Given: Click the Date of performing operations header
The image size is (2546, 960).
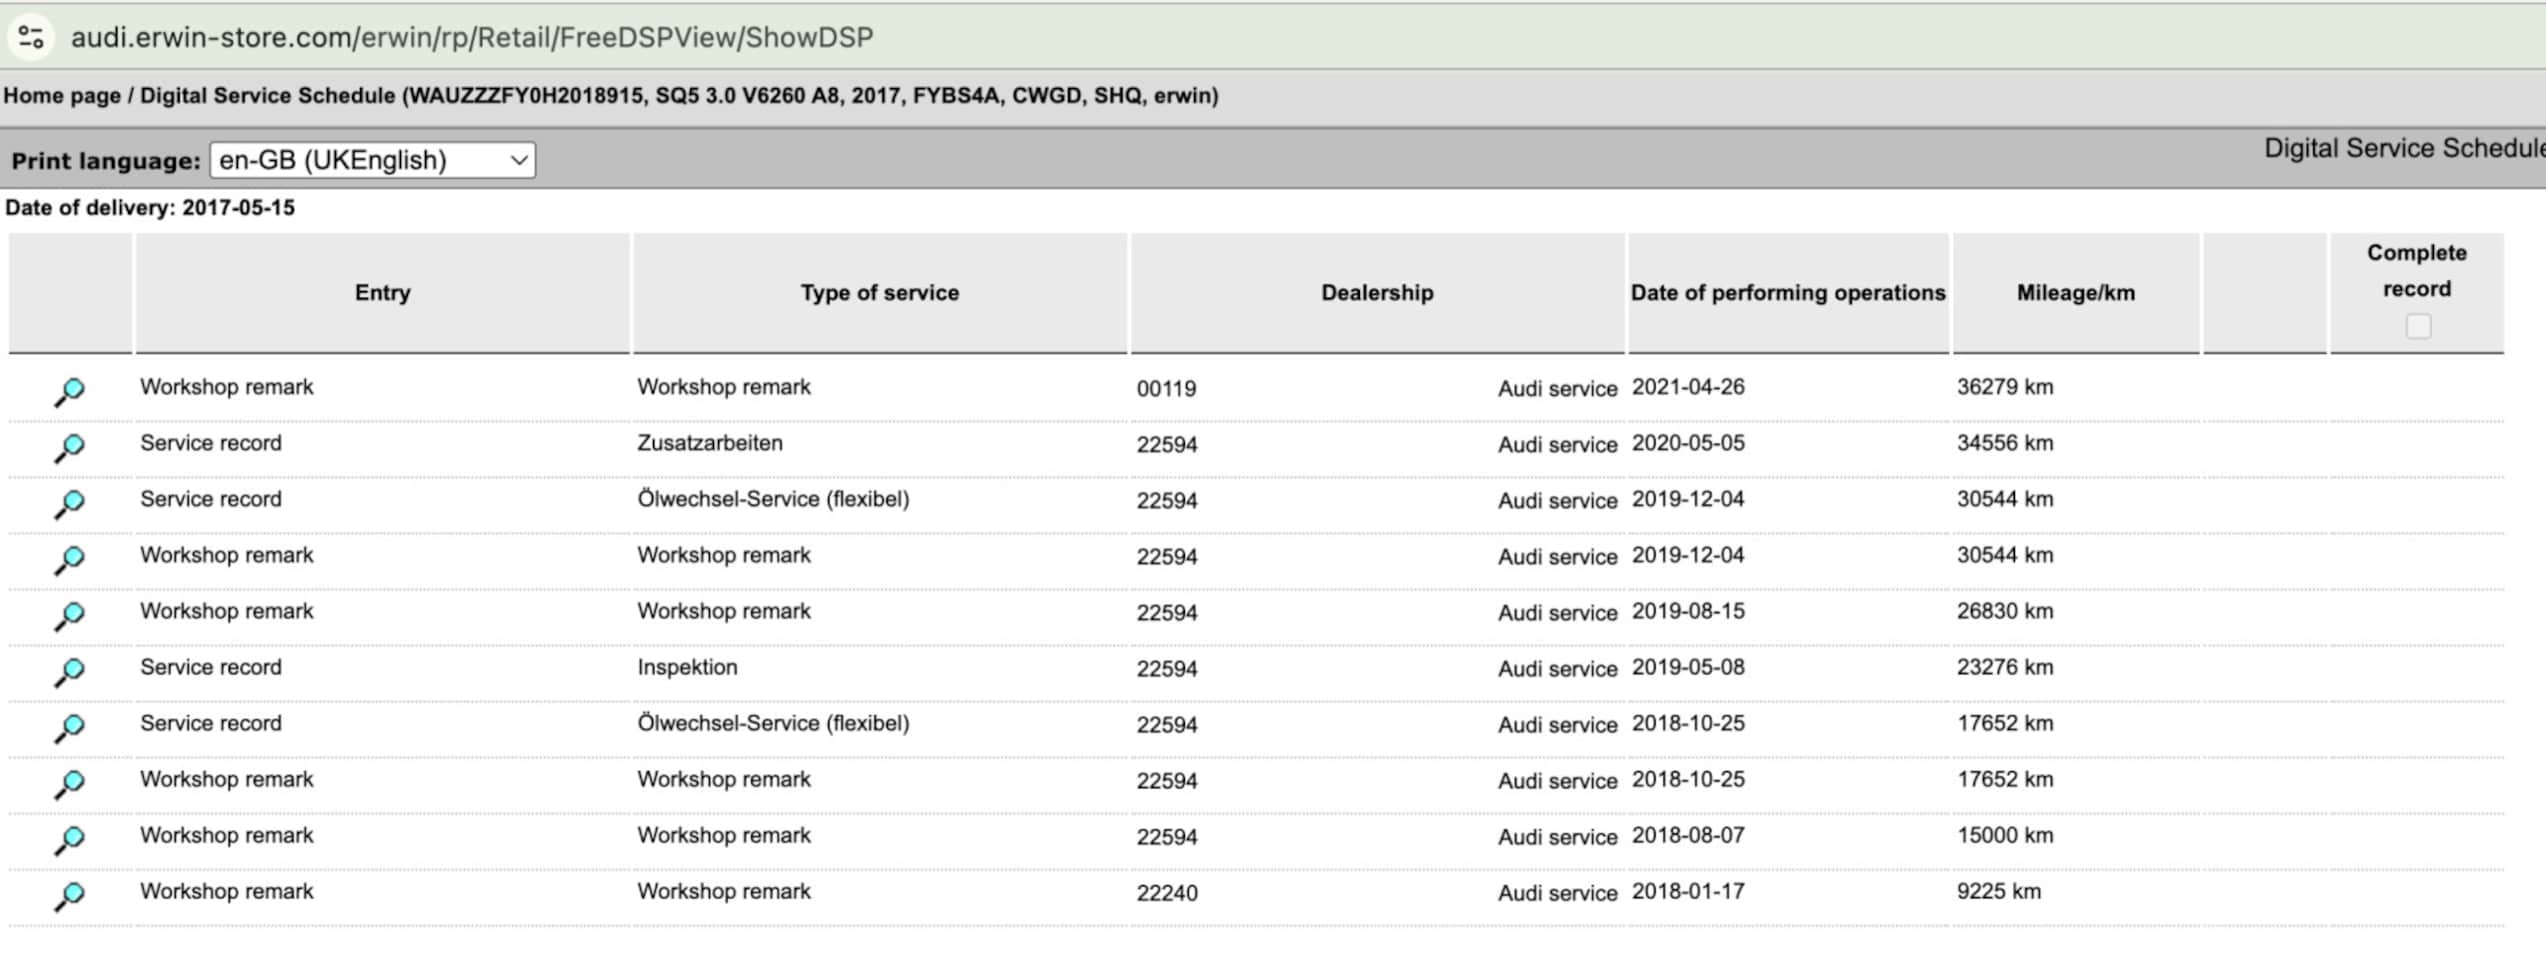Looking at the screenshot, I should pos(1787,293).
